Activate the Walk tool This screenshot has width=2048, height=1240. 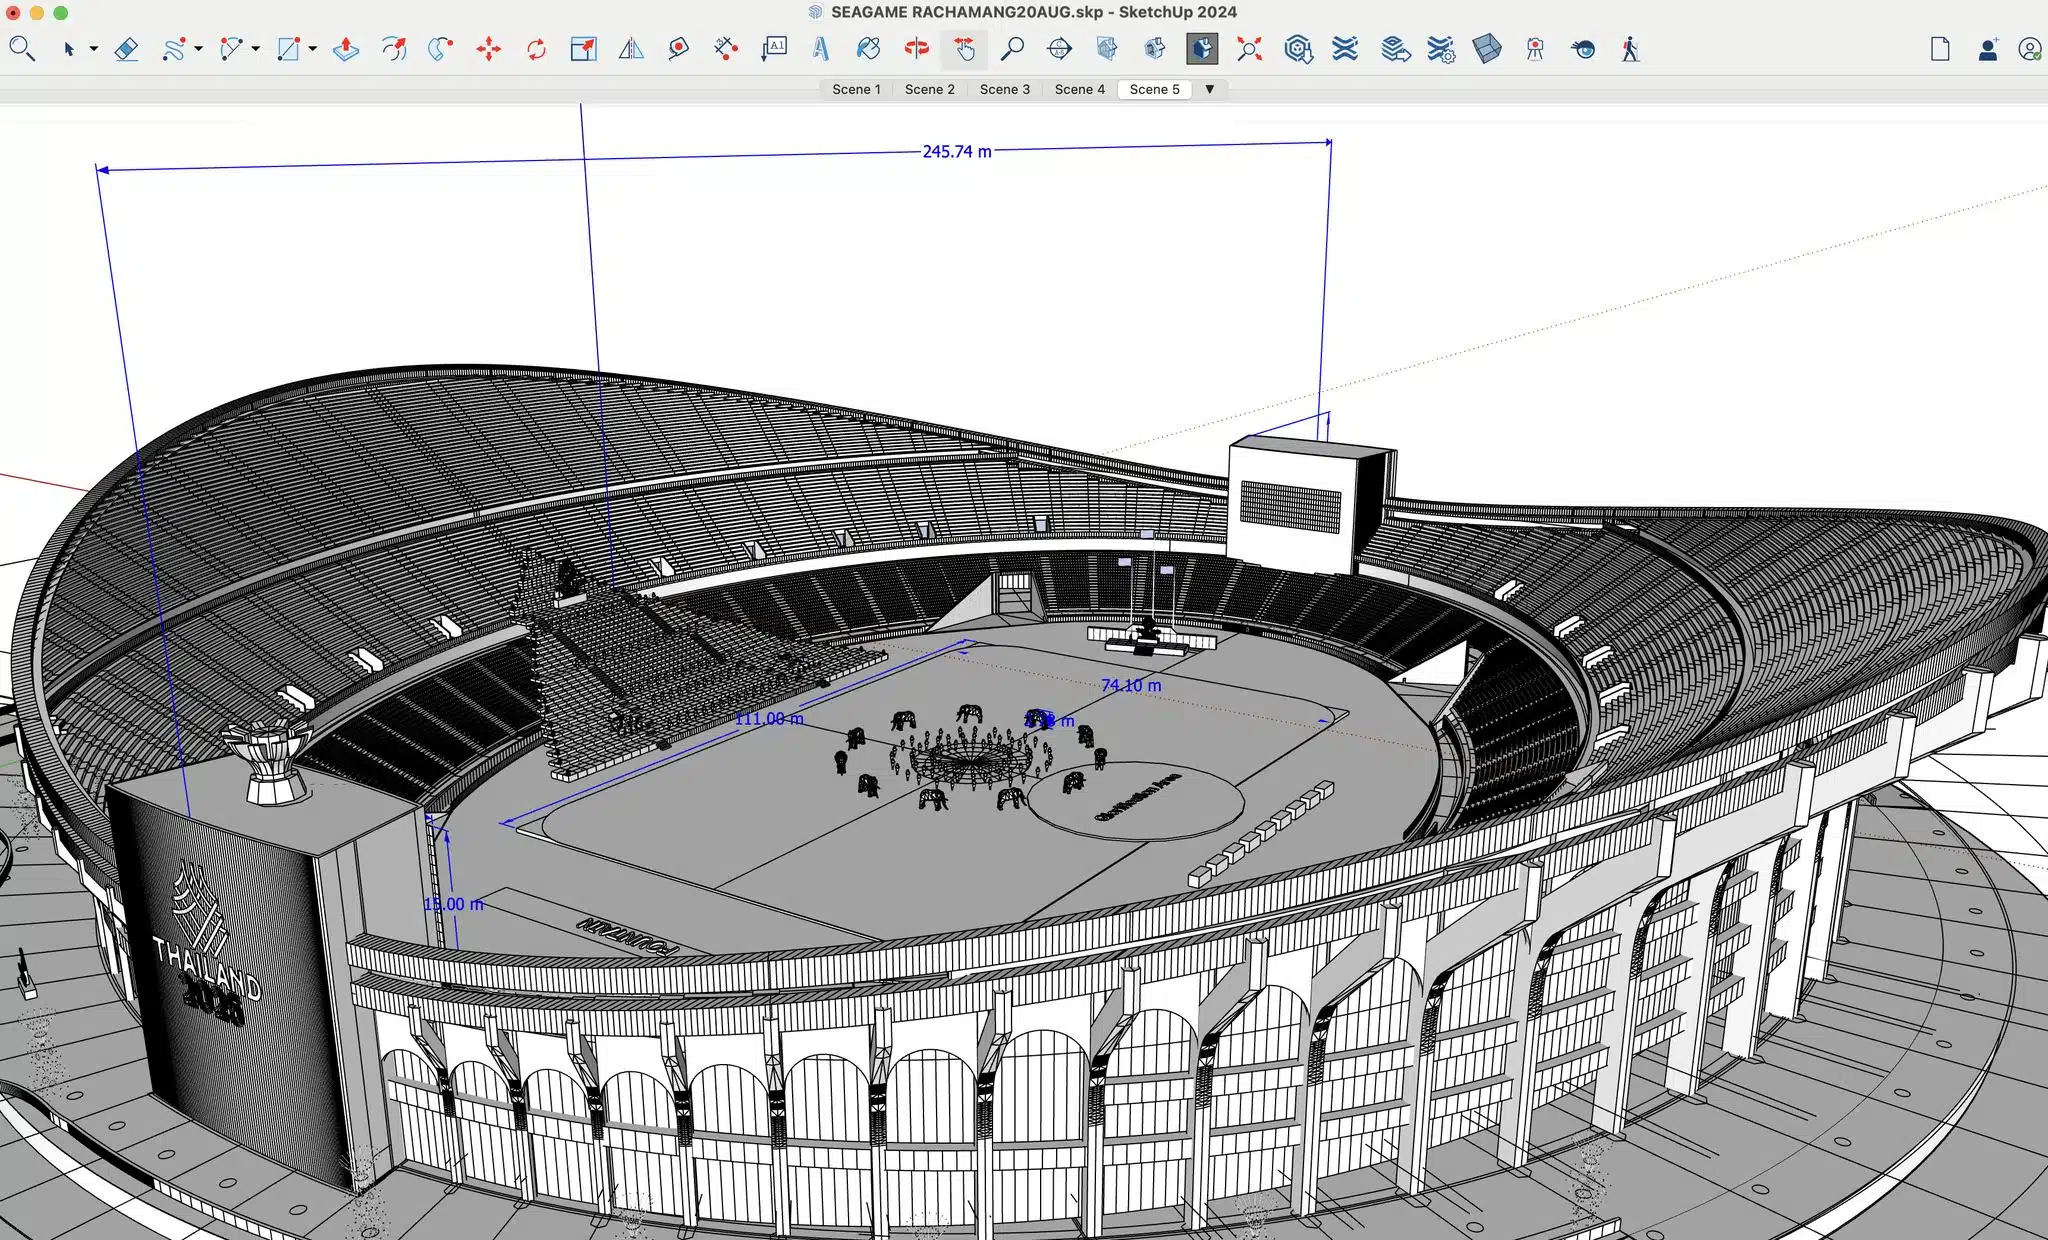1630,48
